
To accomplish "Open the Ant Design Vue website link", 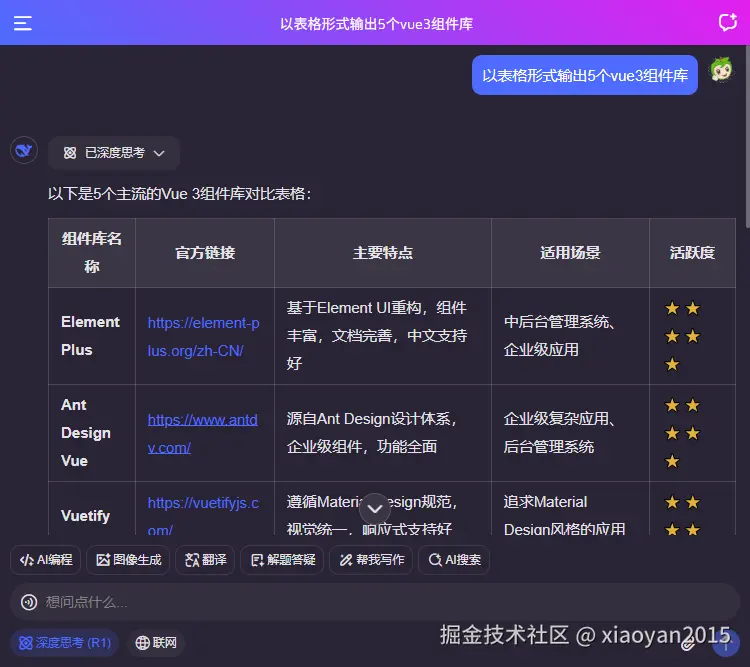I will pos(202,434).
